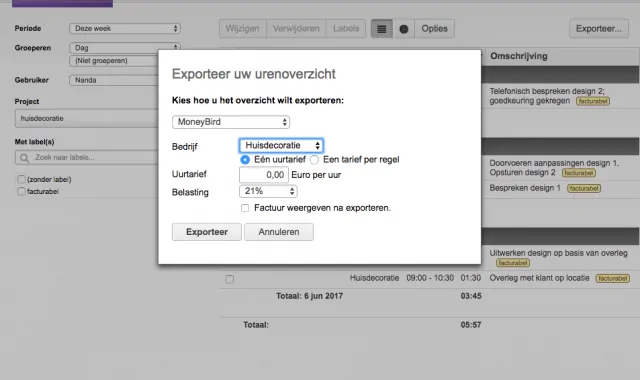
Task: Open the Periode 'Deze week' dropdown
Action: pos(125,29)
